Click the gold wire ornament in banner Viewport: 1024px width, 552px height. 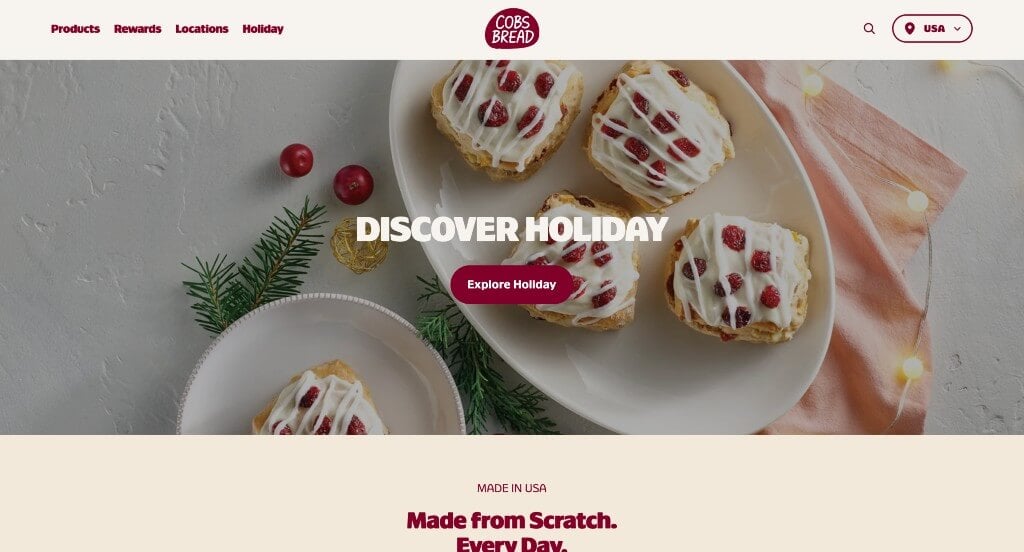tap(358, 246)
